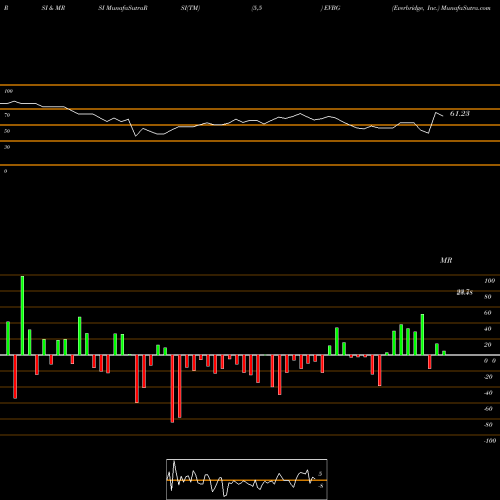
Task: Click the MR axis label 20
Action: click(488, 345)
